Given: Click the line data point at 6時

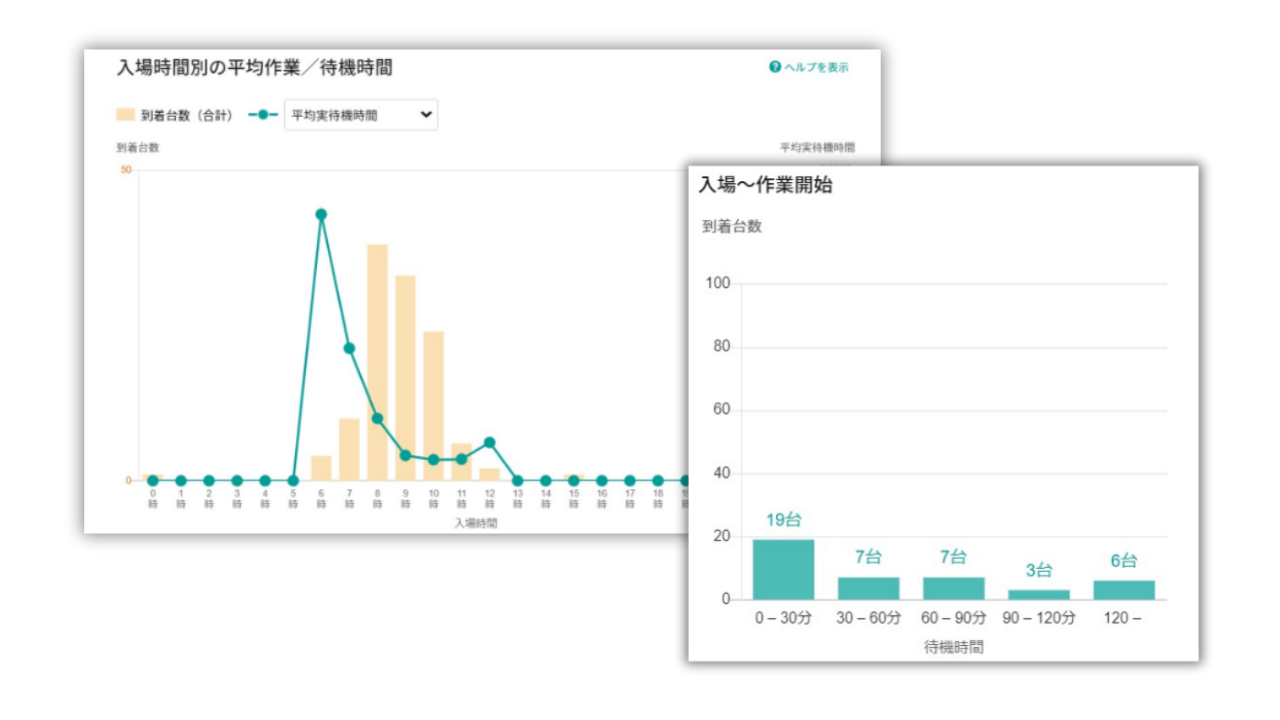Looking at the screenshot, I should tap(321, 214).
